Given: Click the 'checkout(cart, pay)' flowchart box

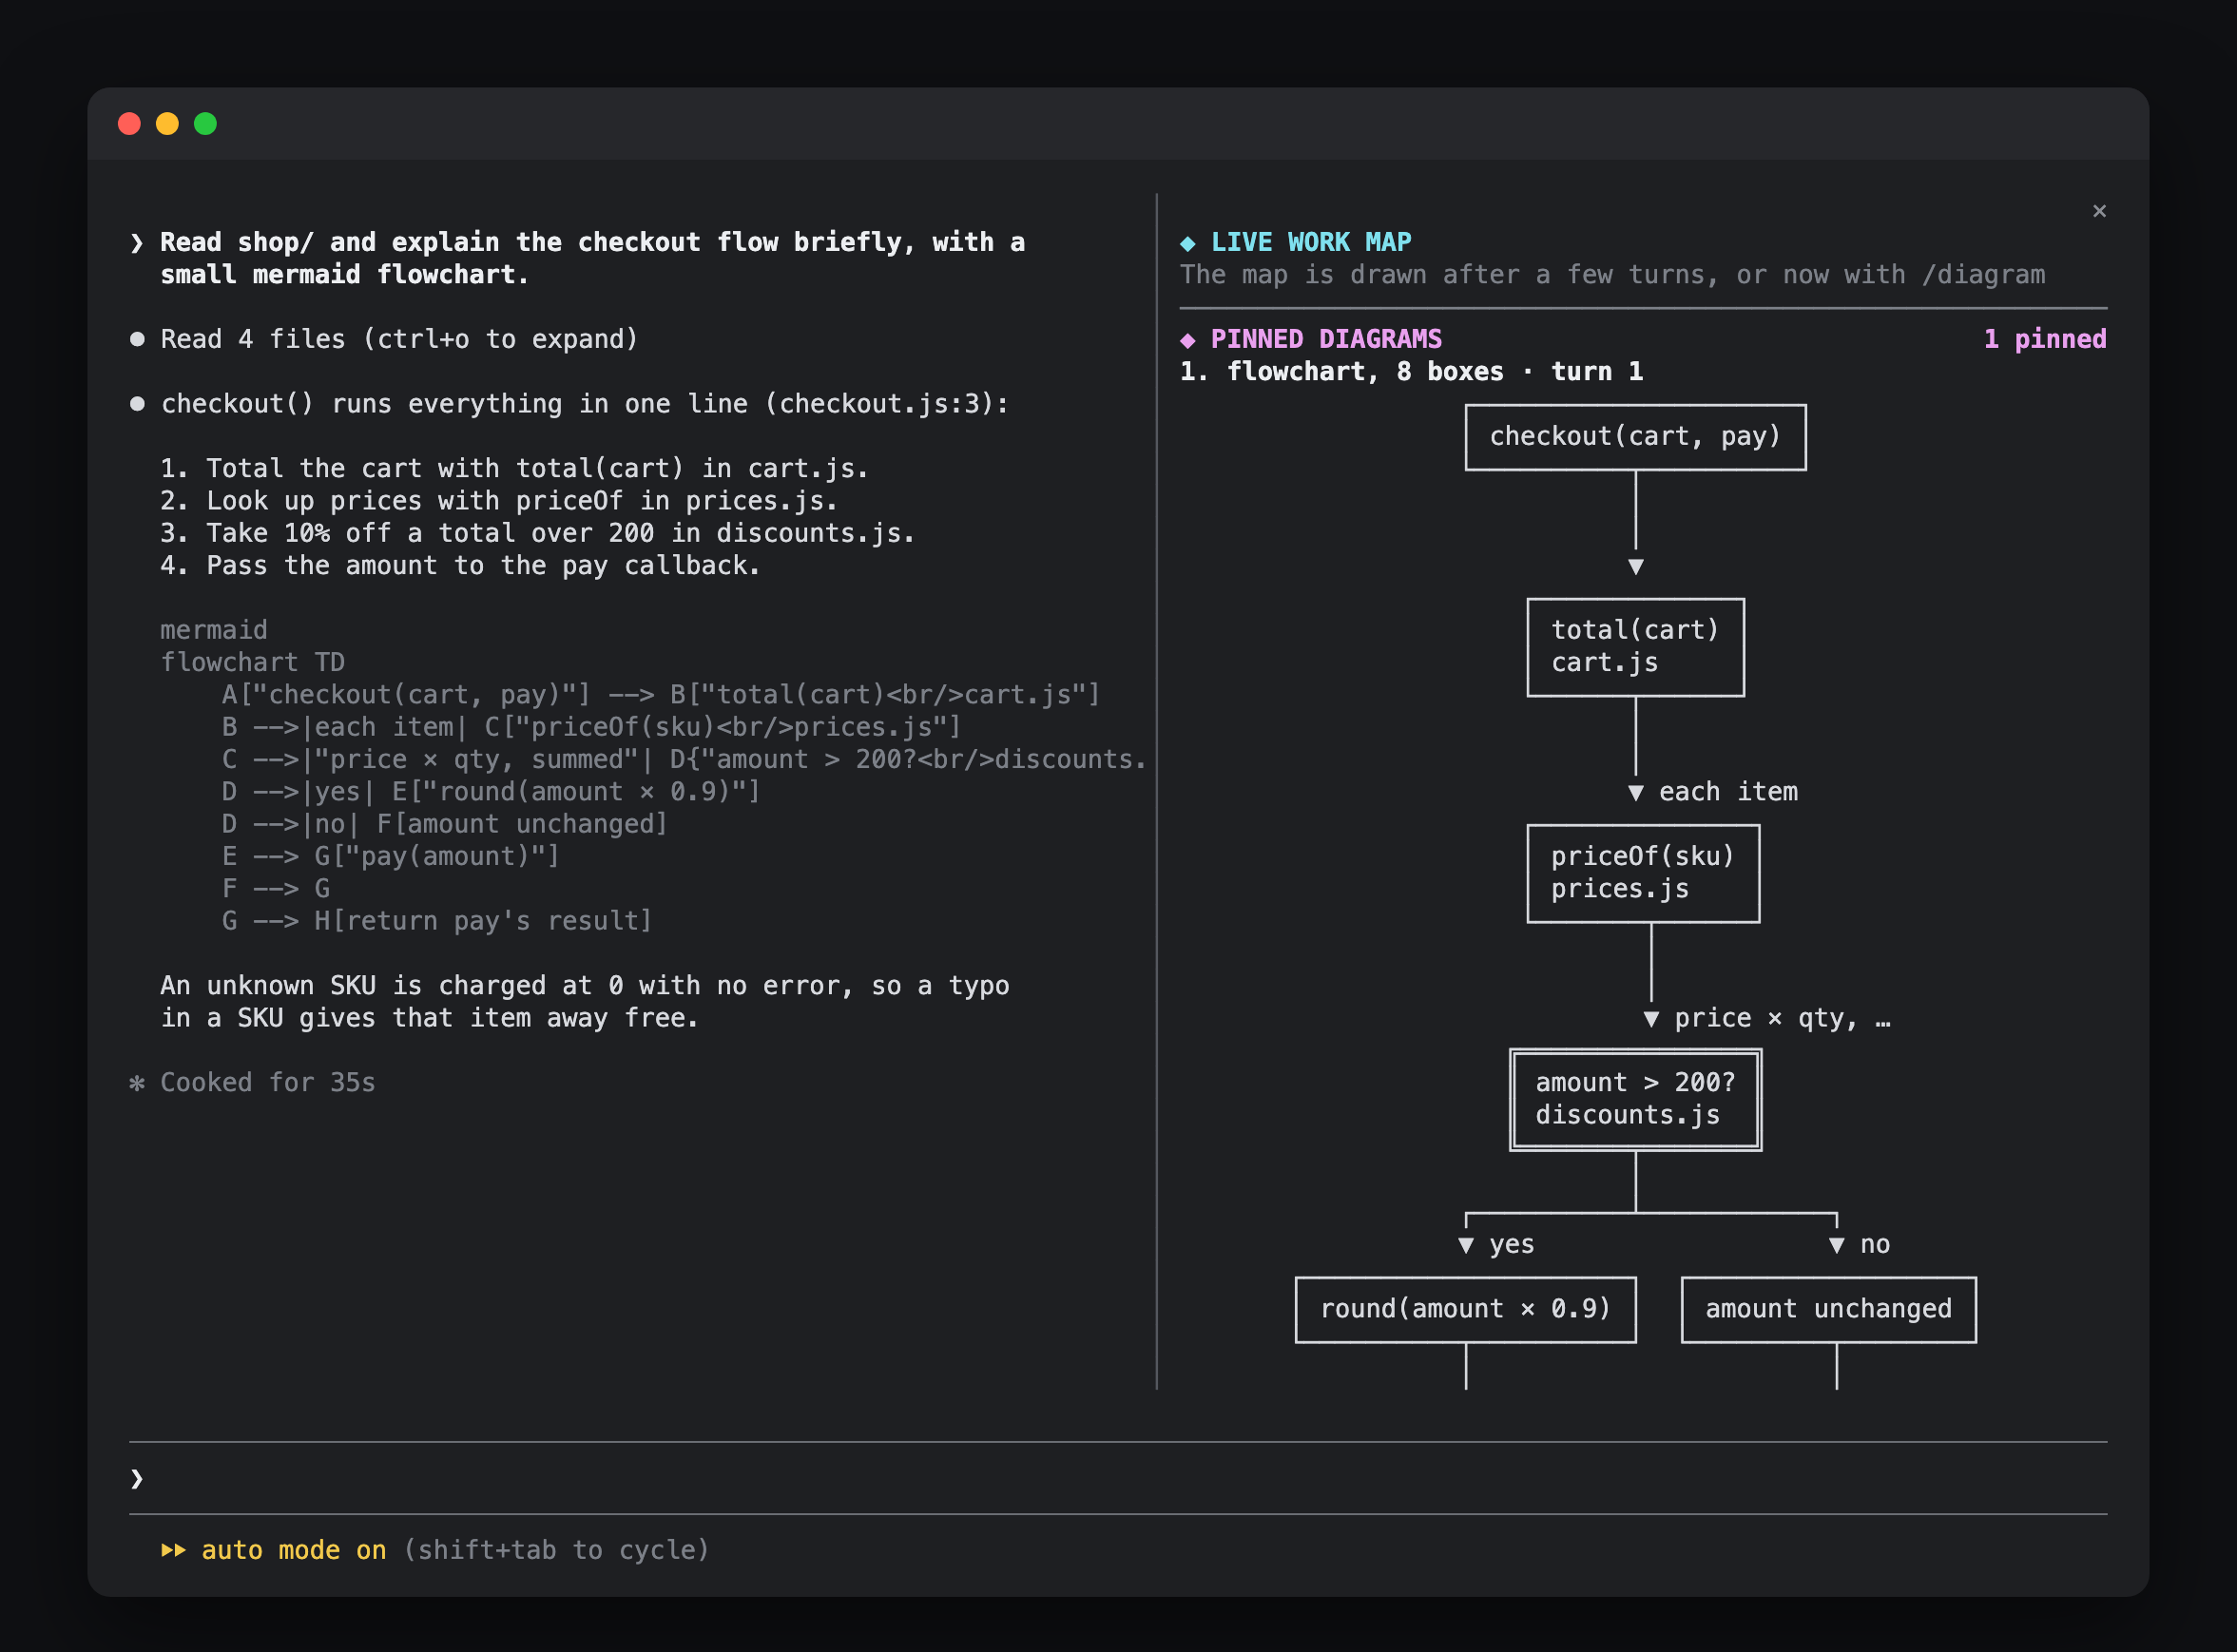Looking at the screenshot, I should tap(1635, 437).
